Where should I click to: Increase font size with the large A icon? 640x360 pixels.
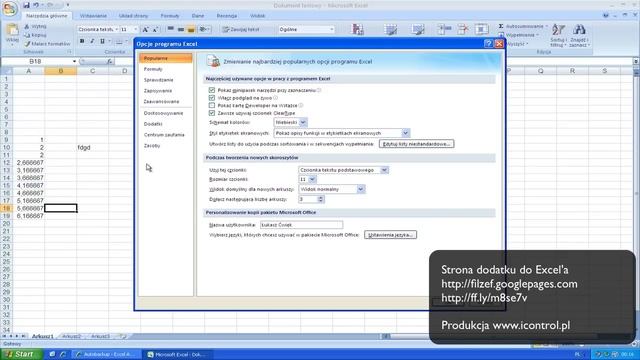(145, 29)
